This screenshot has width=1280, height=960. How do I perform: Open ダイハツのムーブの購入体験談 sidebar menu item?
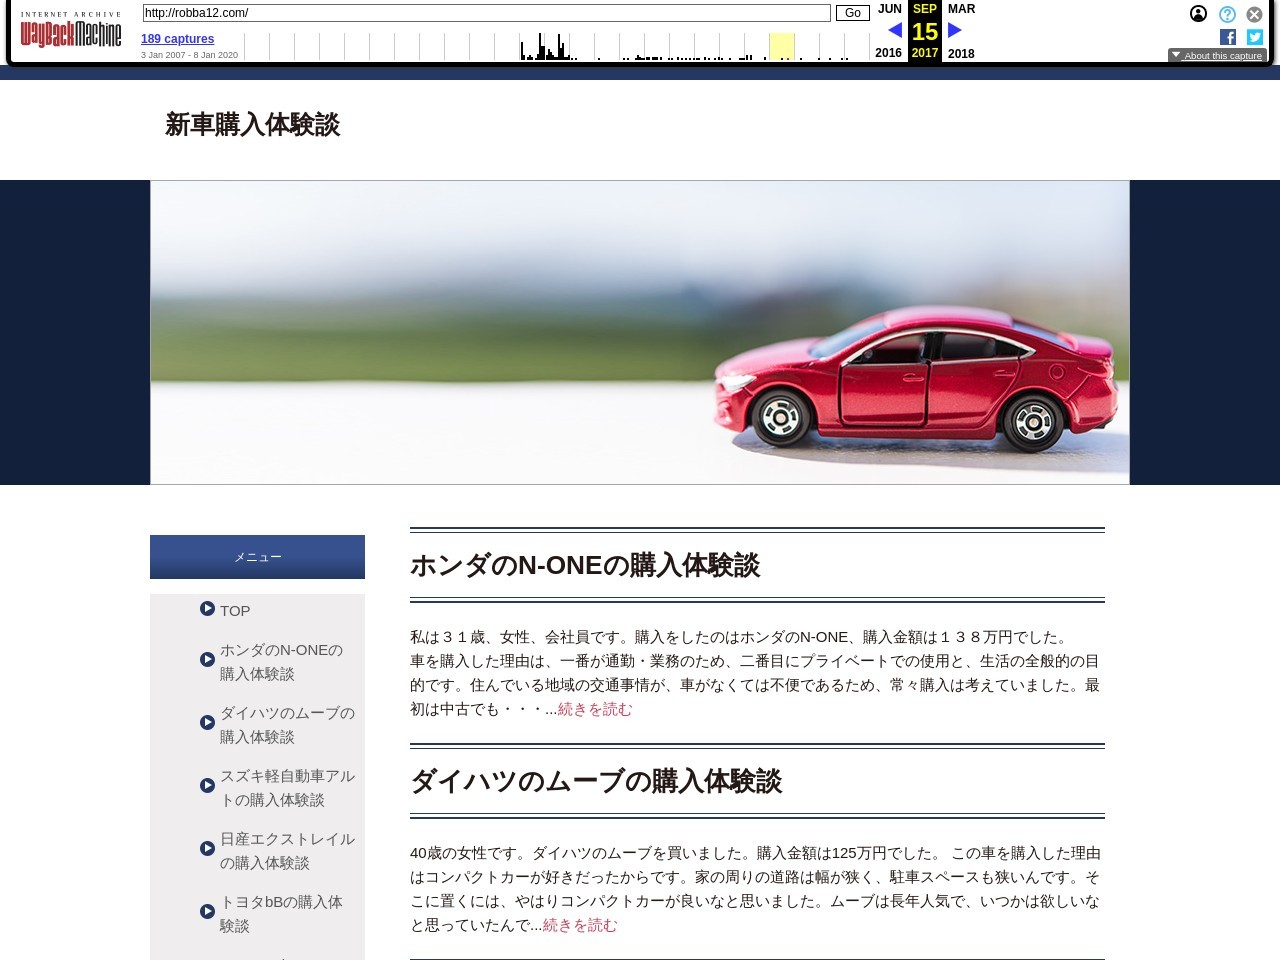[x=286, y=725]
